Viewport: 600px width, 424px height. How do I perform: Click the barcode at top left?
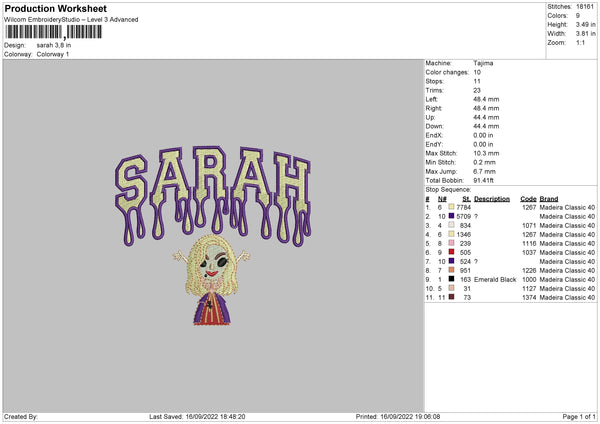[54, 32]
